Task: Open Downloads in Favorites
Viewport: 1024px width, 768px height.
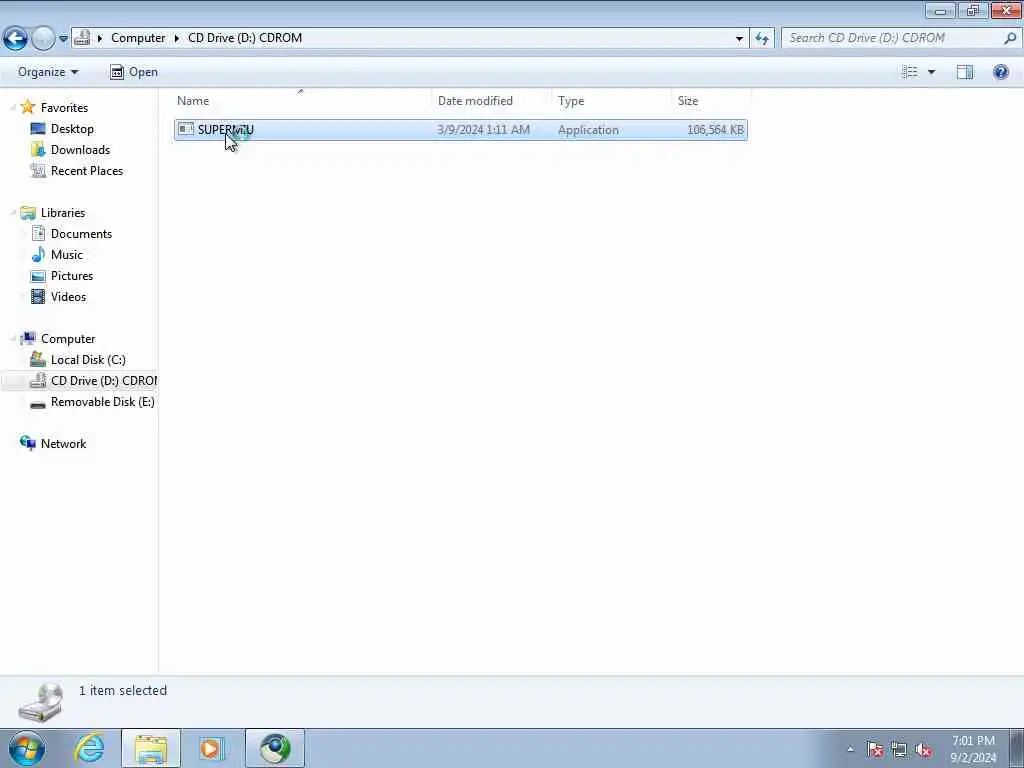Action: pyautogui.click(x=80, y=150)
